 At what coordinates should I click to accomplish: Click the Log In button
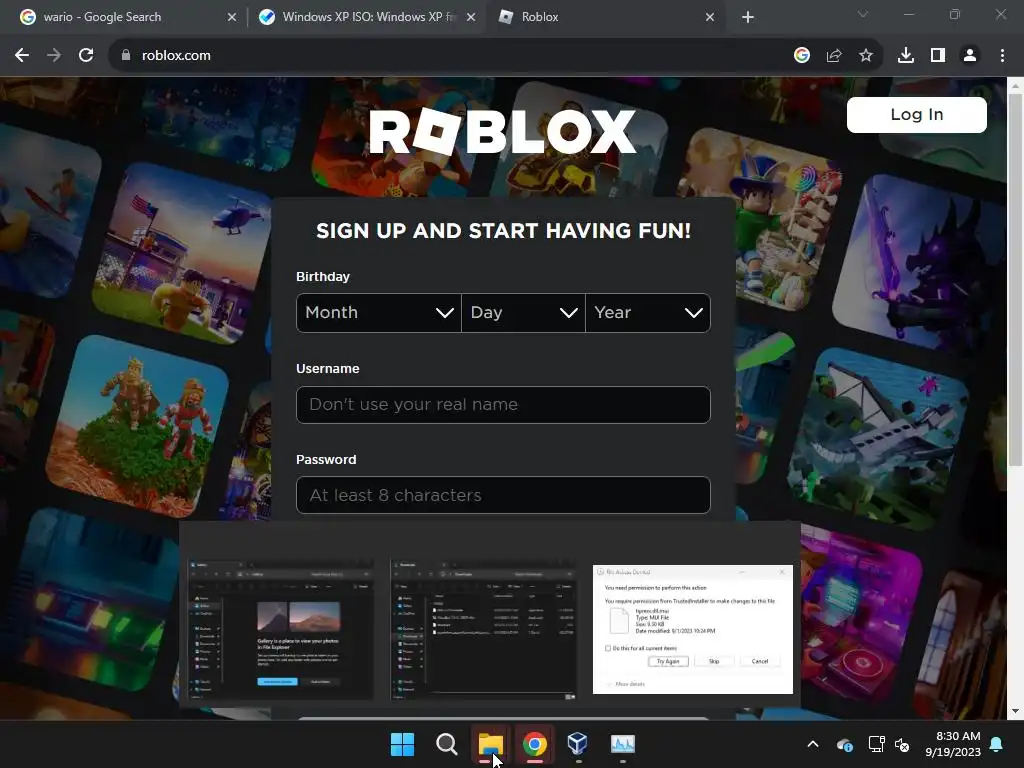916,115
